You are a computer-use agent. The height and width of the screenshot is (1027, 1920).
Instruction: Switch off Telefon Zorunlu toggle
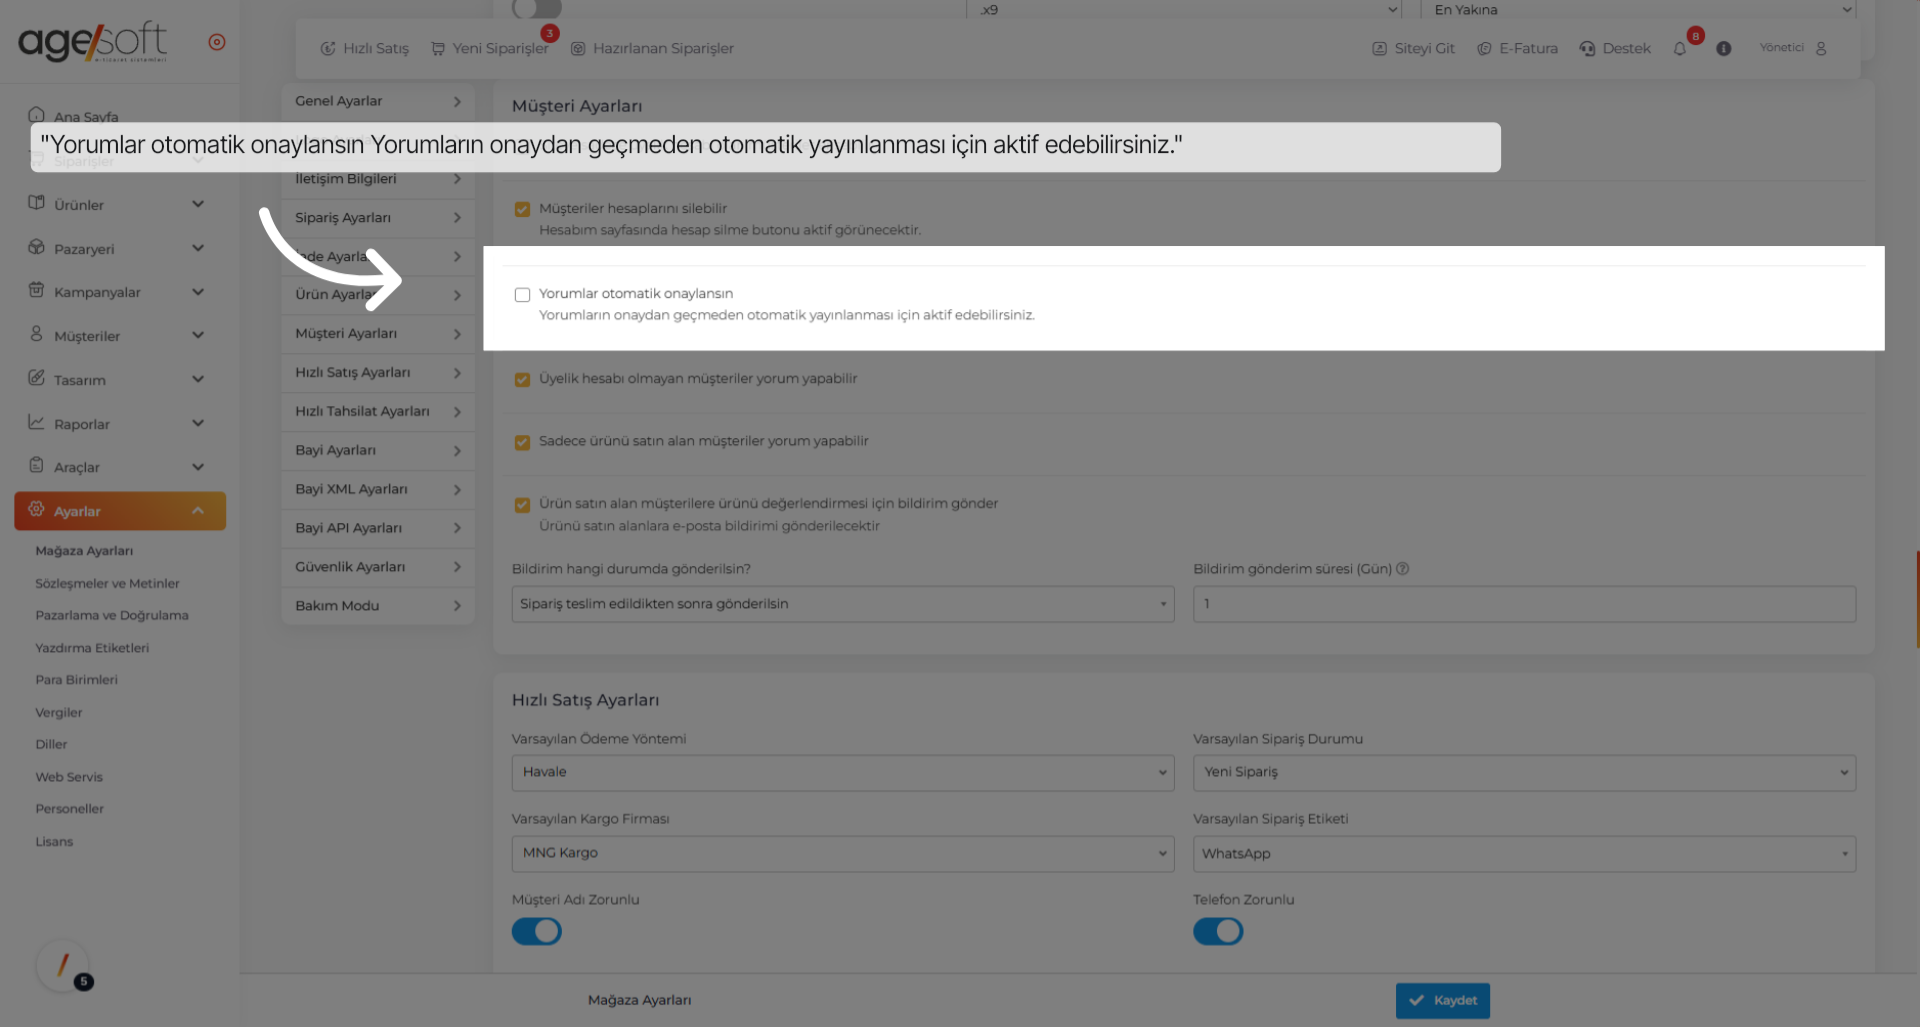pos(1218,931)
